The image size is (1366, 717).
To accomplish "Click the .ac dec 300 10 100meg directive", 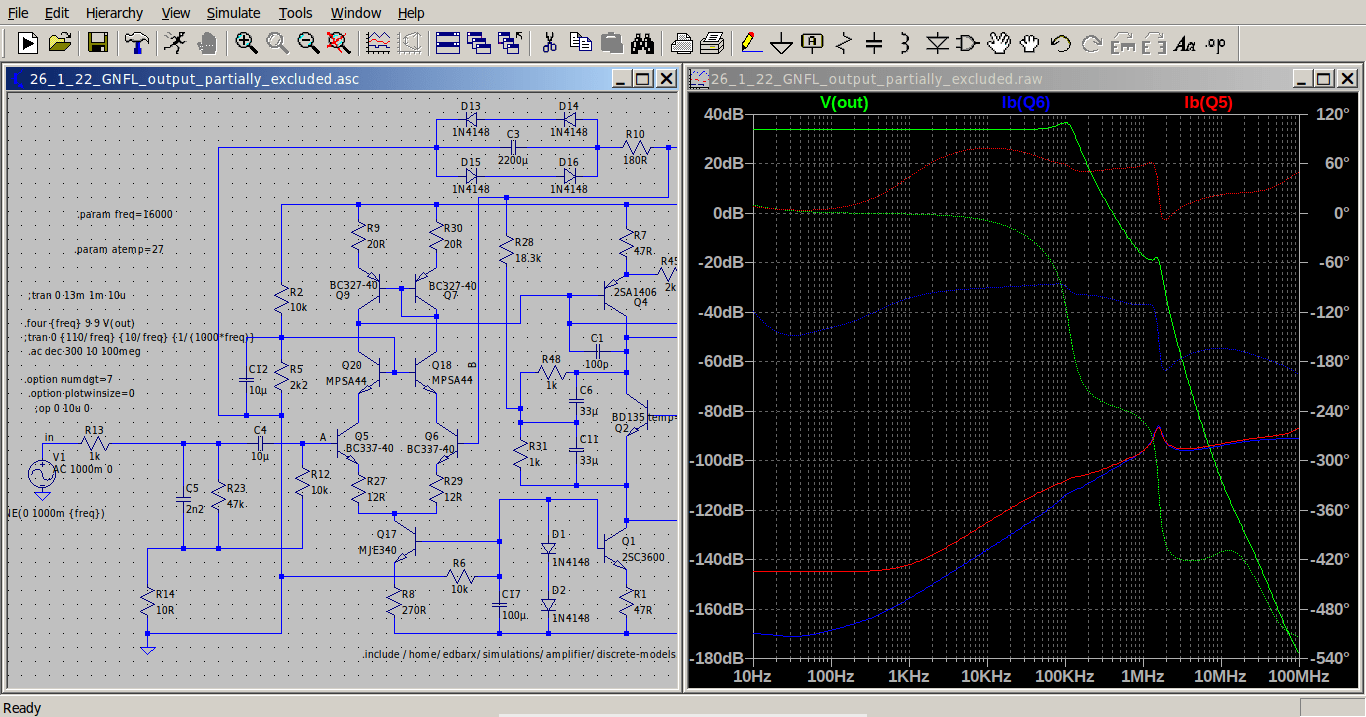I will point(85,351).
